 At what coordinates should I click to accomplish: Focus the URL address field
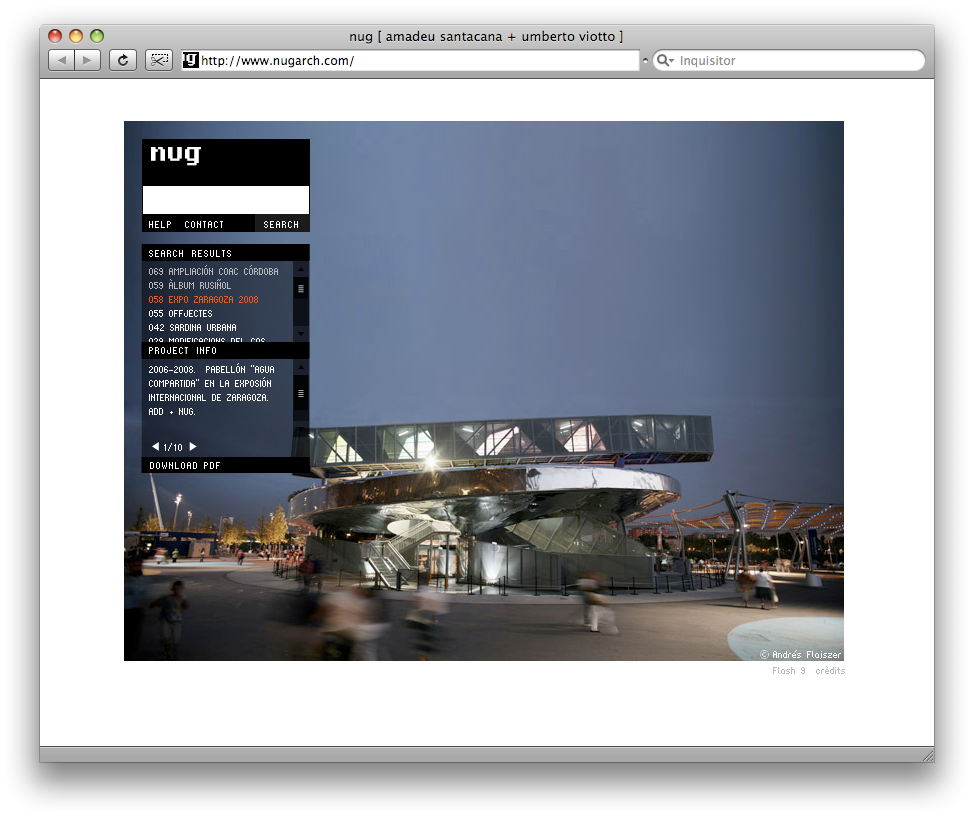[x=410, y=60]
